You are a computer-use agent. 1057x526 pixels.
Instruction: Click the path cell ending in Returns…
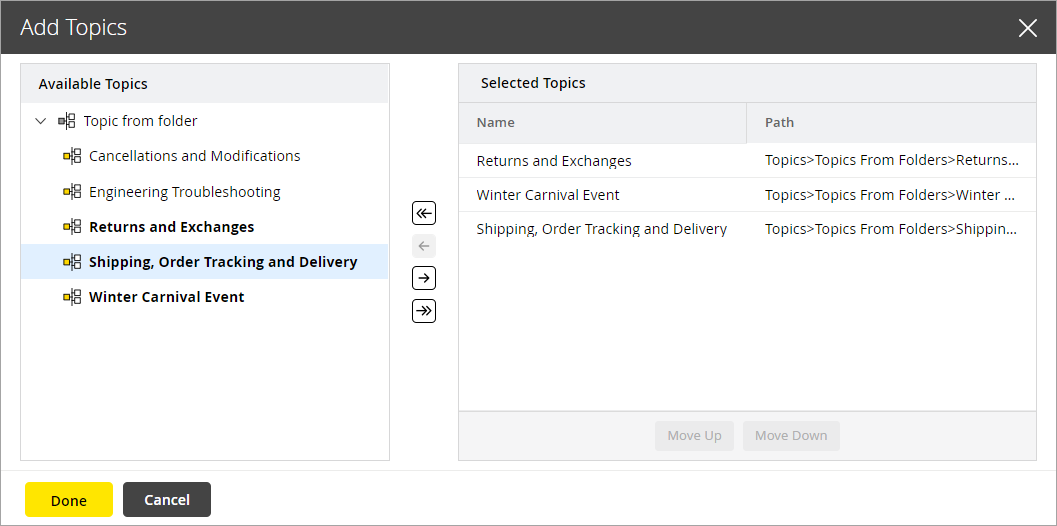[x=891, y=161]
